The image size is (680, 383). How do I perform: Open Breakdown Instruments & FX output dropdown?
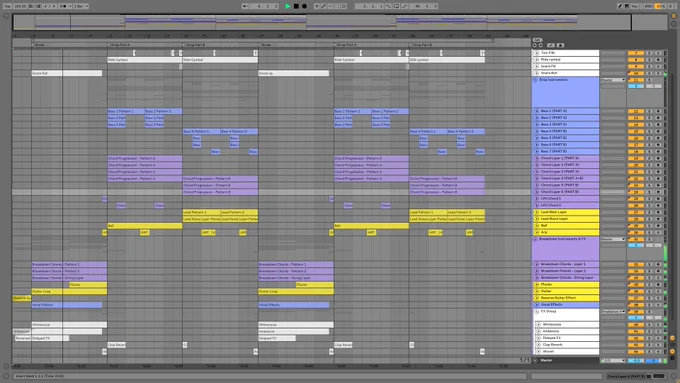(x=613, y=239)
